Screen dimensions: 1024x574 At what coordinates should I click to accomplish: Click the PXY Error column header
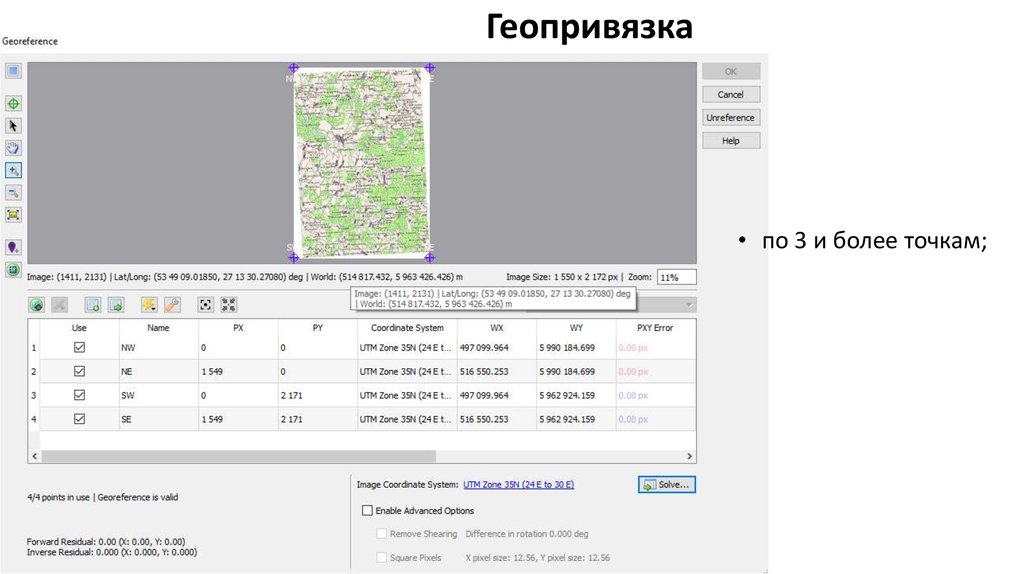655,328
